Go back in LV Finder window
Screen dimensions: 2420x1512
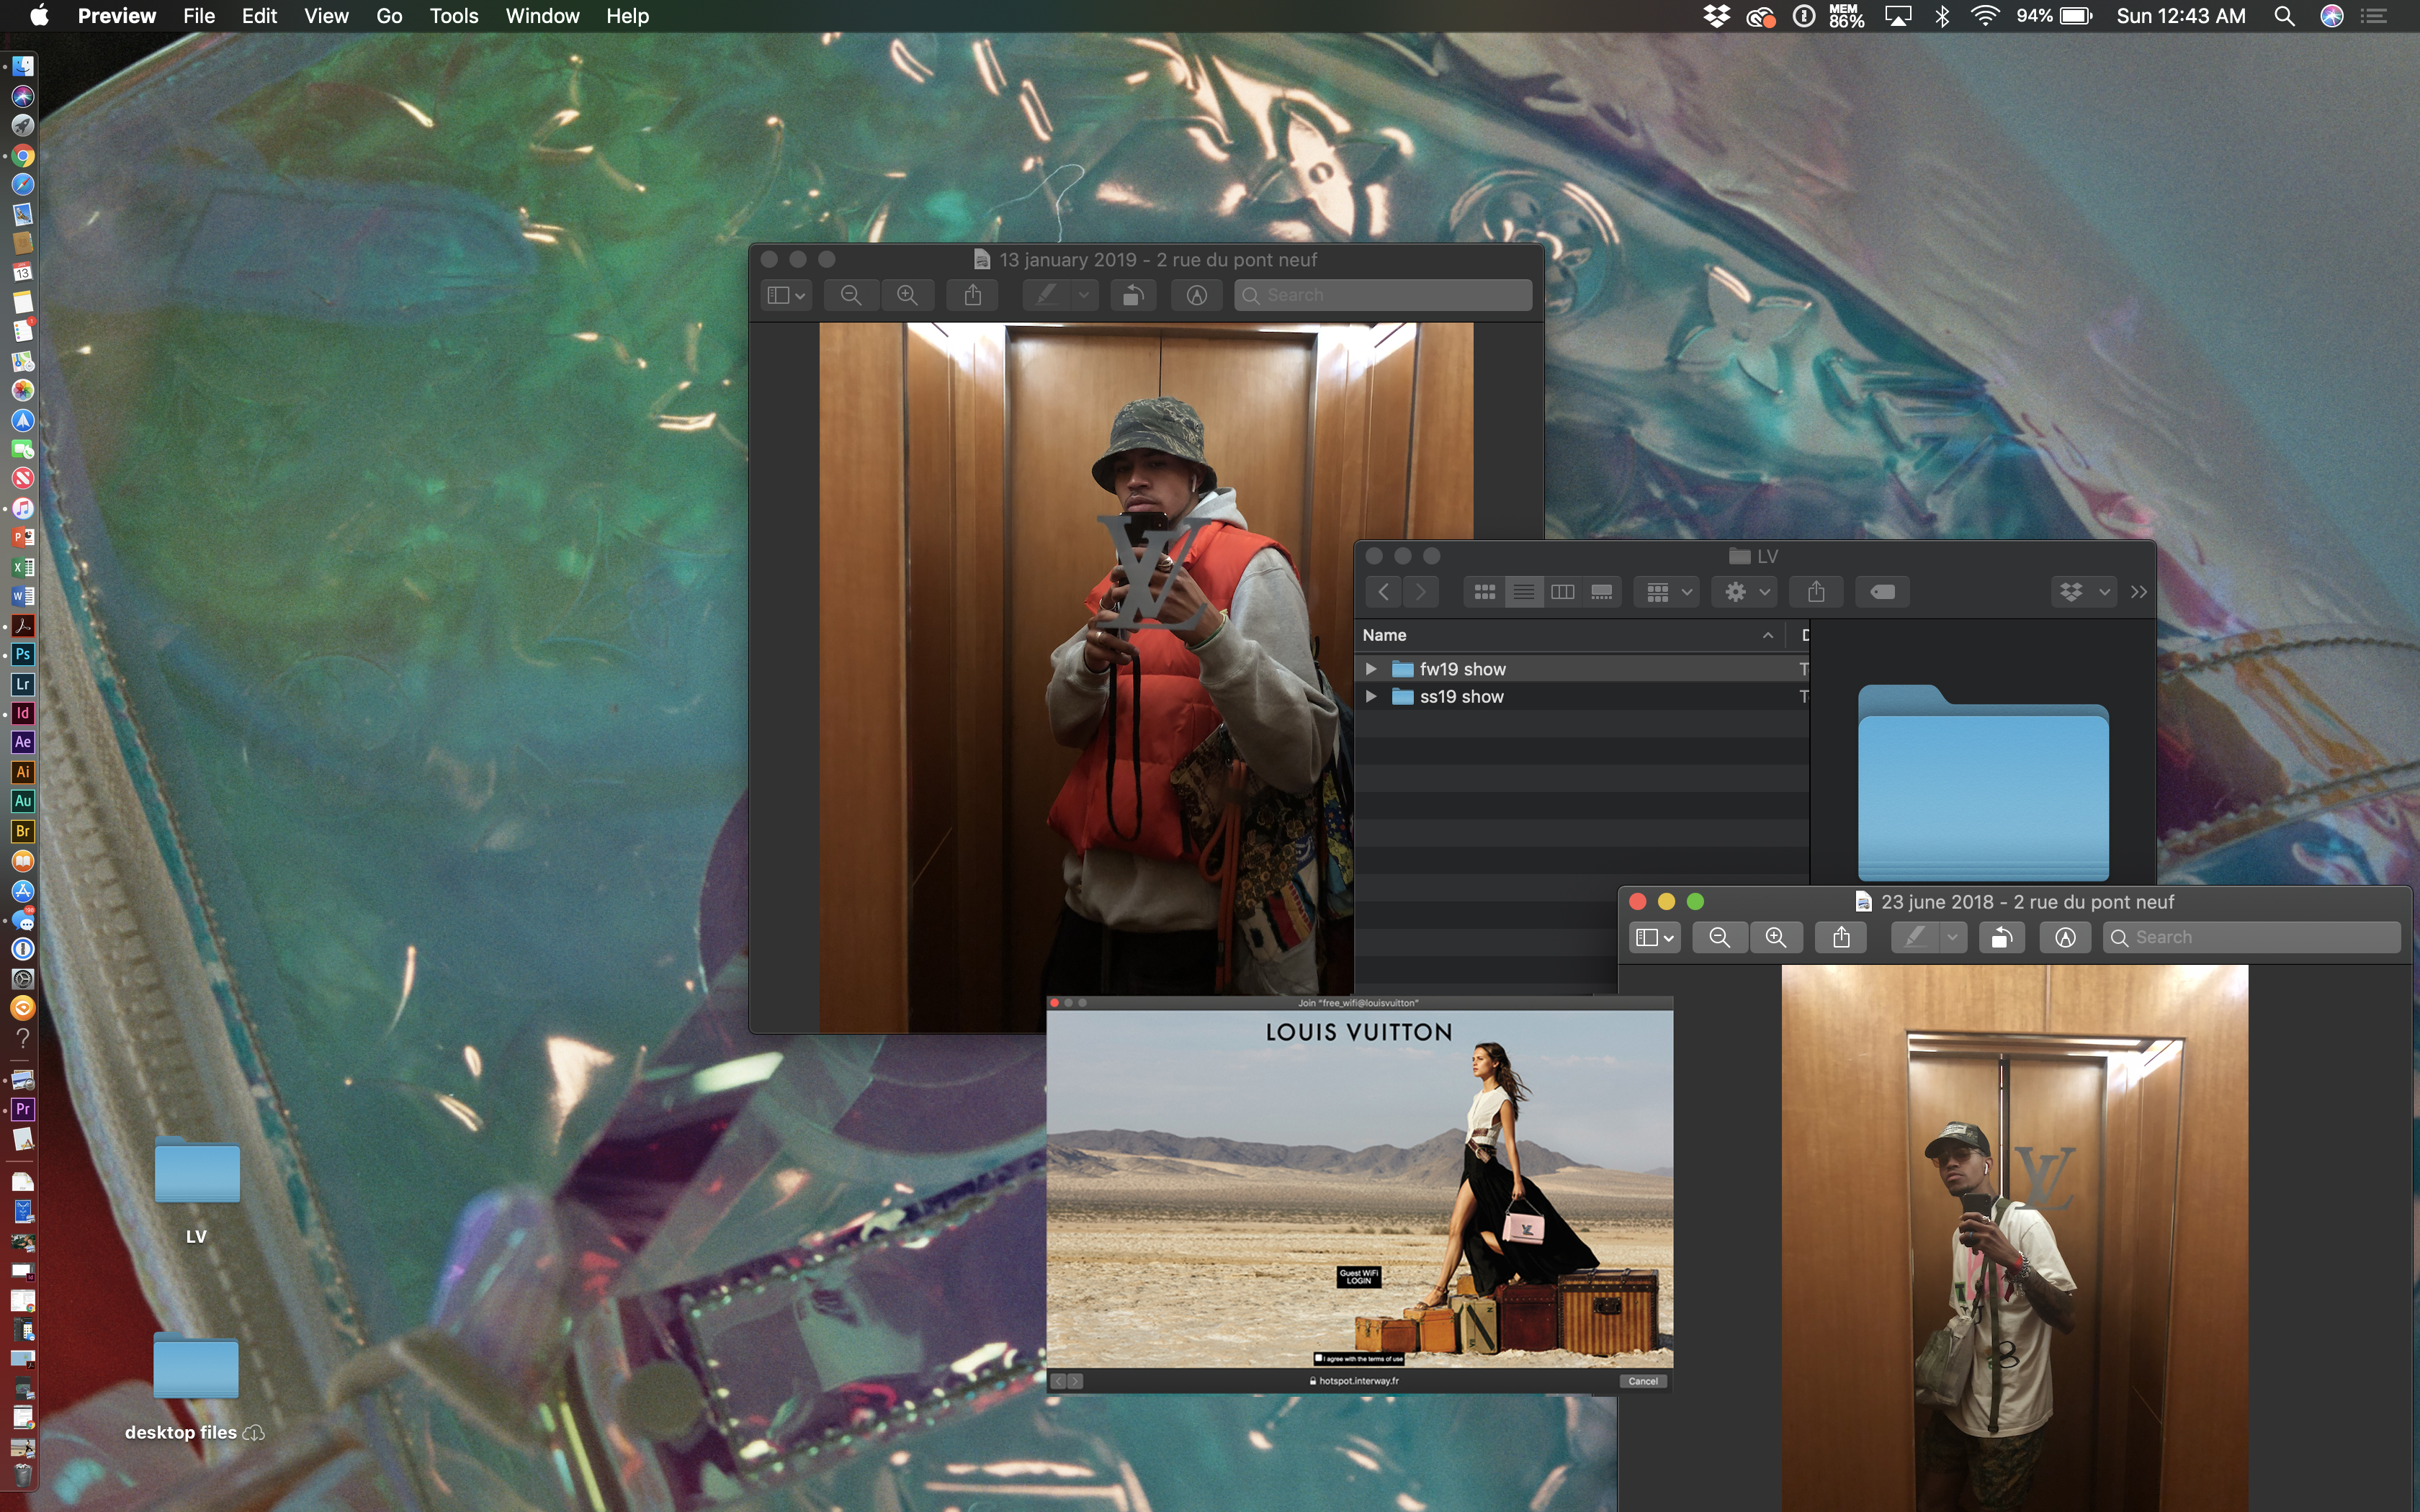(x=1384, y=592)
